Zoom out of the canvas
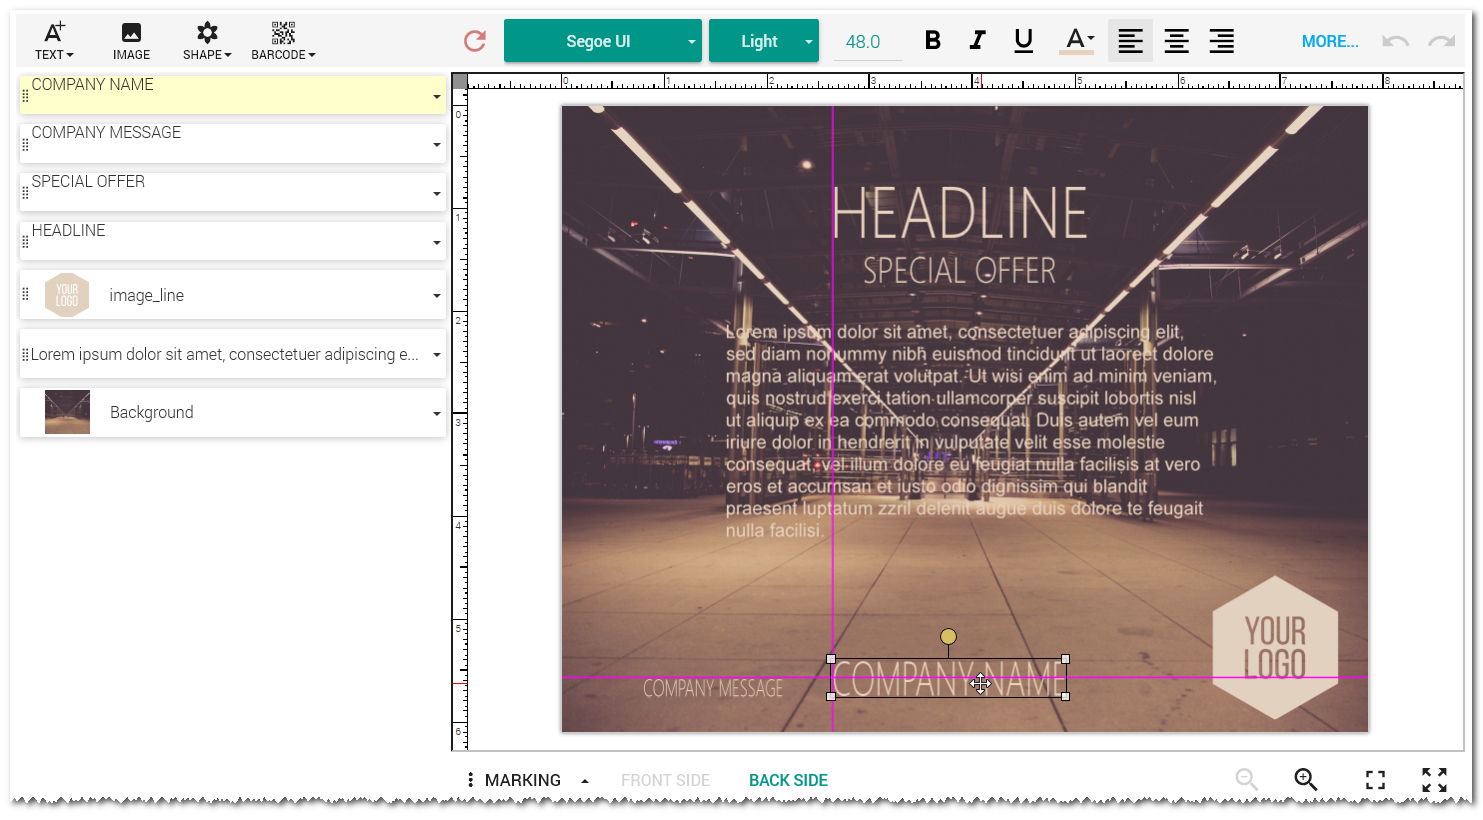The height and width of the screenshot is (820, 1483). tap(1246, 779)
